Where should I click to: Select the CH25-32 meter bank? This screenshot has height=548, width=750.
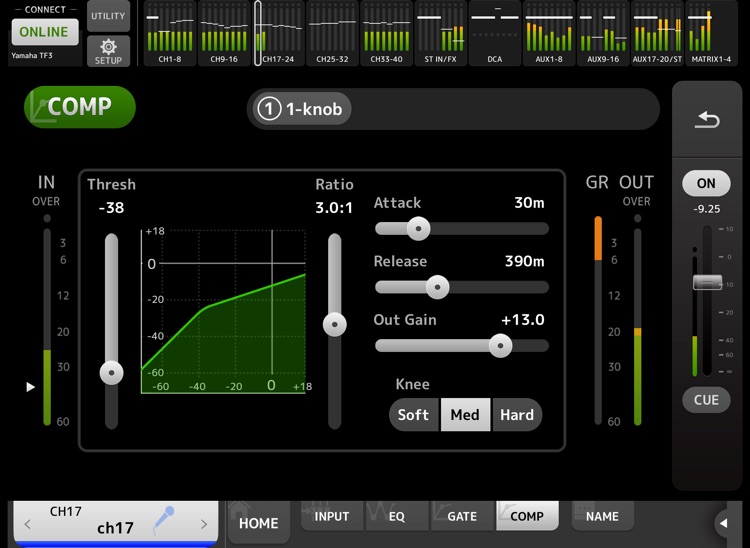coord(332,33)
